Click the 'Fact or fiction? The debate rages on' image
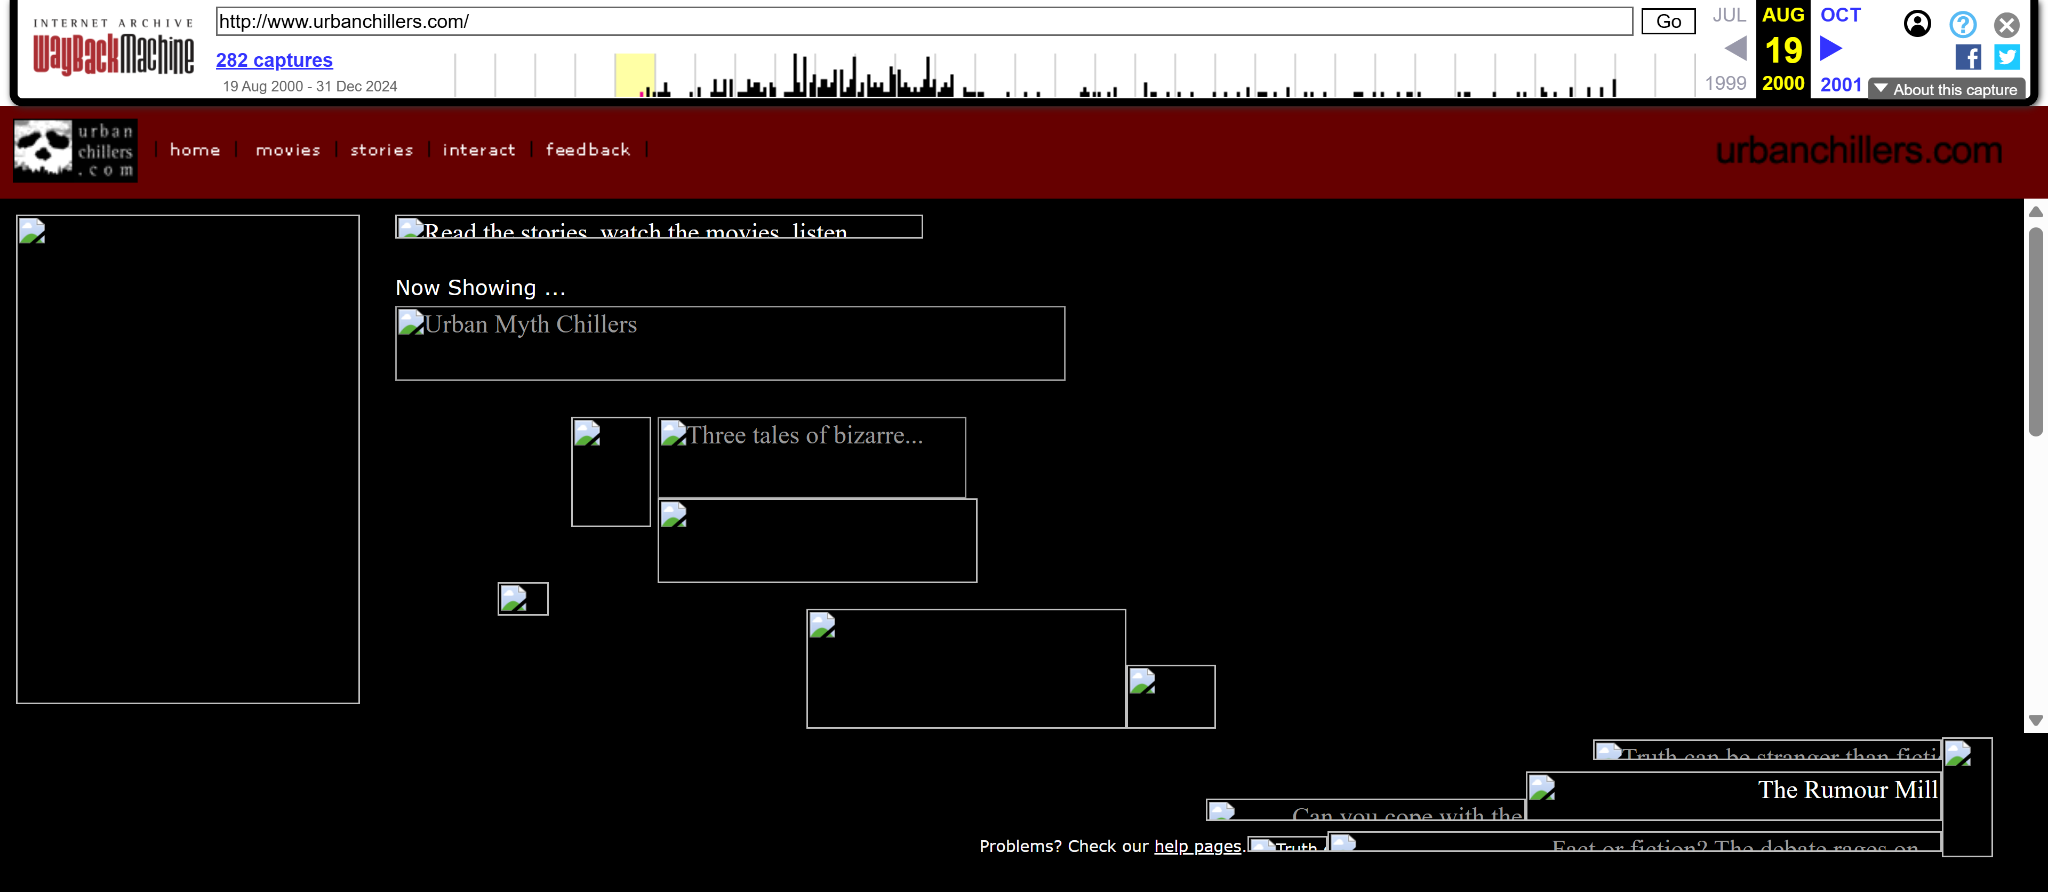The image size is (2048, 892). pyautogui.click(x=1635, y=842)
